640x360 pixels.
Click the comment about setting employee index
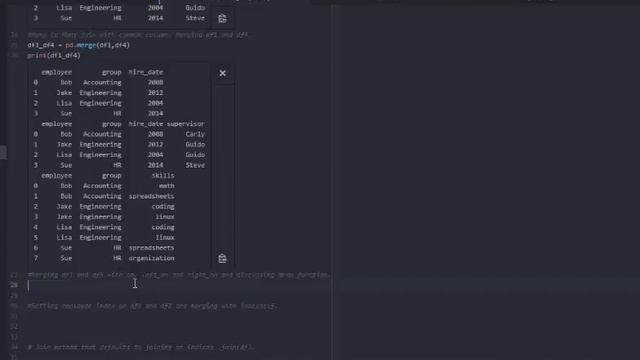click(x=152, y=306)
